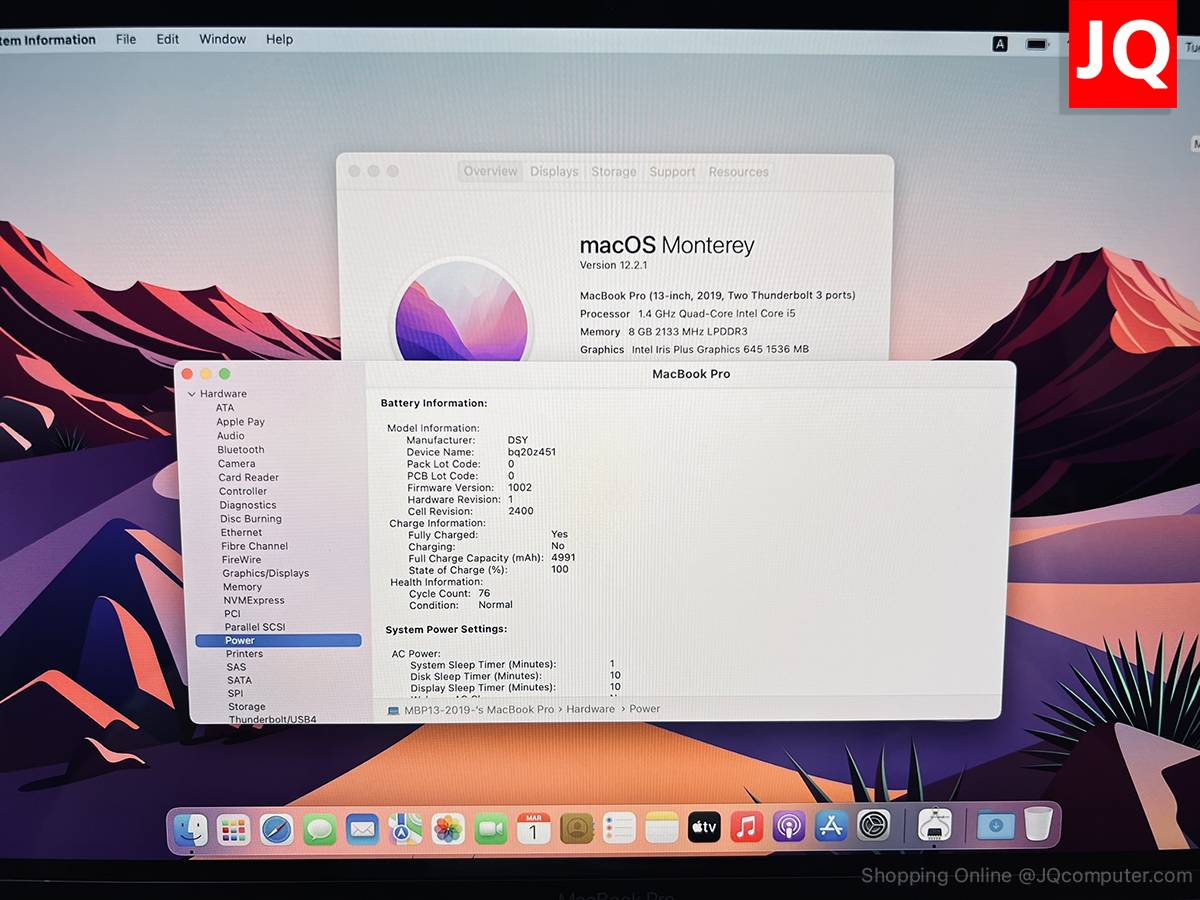Open the Window menu
This screenshot has width=1200, height=900.
click(x=222, y=39)
